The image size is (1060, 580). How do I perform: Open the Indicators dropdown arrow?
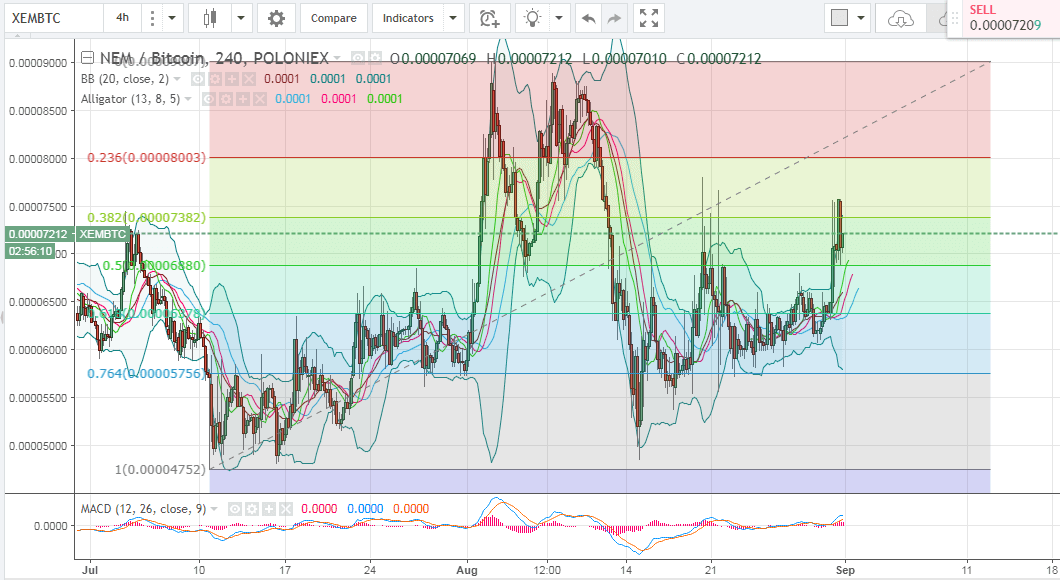tap(453, 18)
